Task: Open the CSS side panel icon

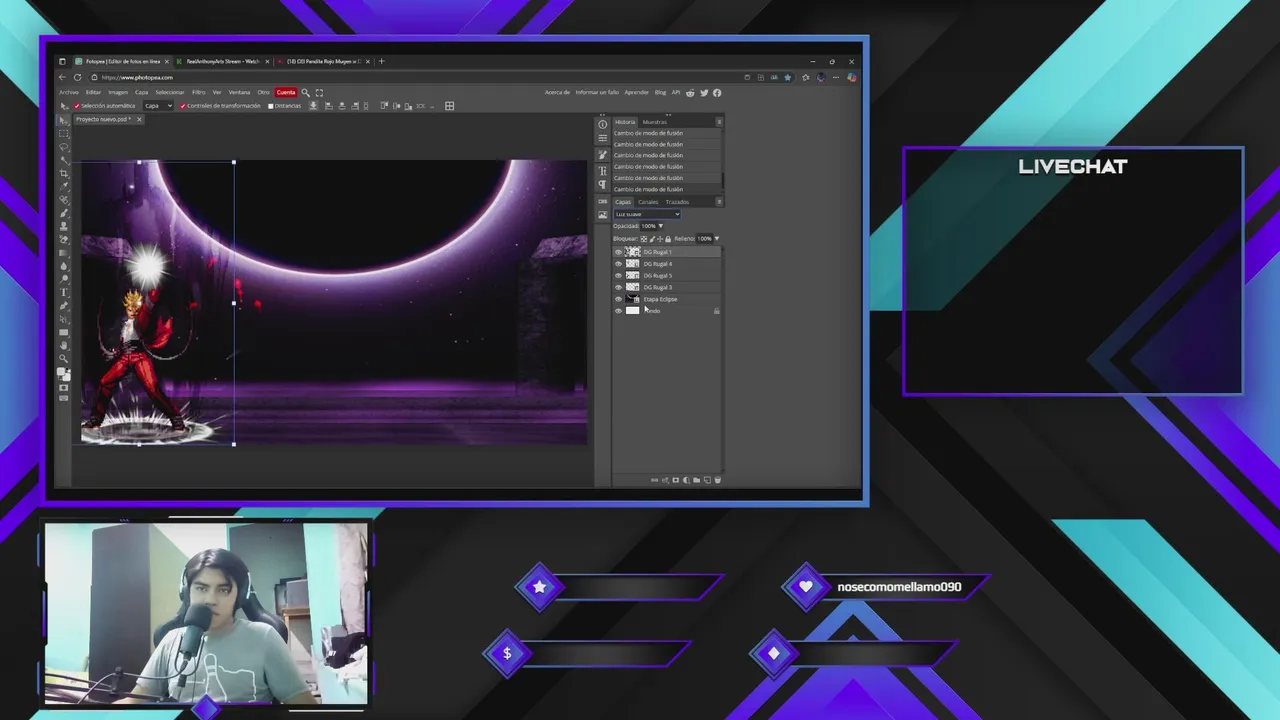Action: tap(602, 201)
